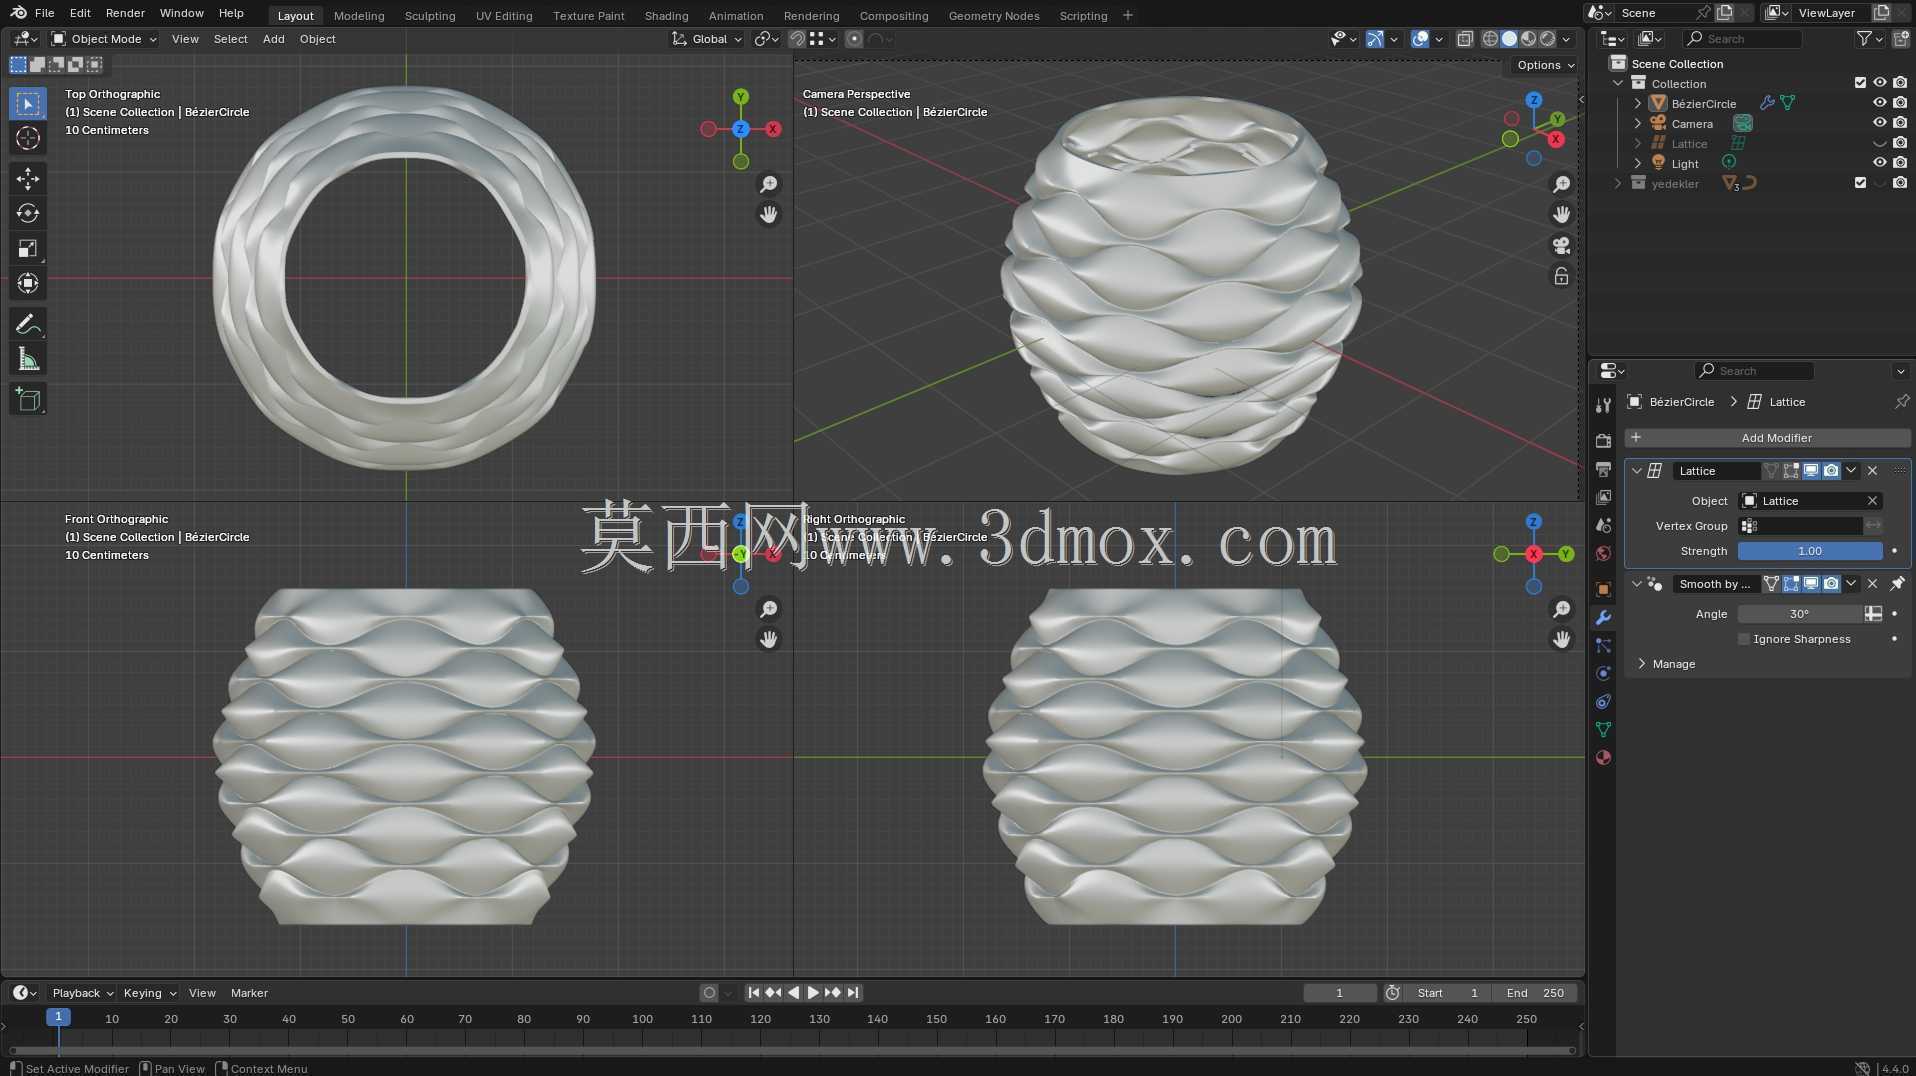Select the Cursor tool in left toolbar

28,139
